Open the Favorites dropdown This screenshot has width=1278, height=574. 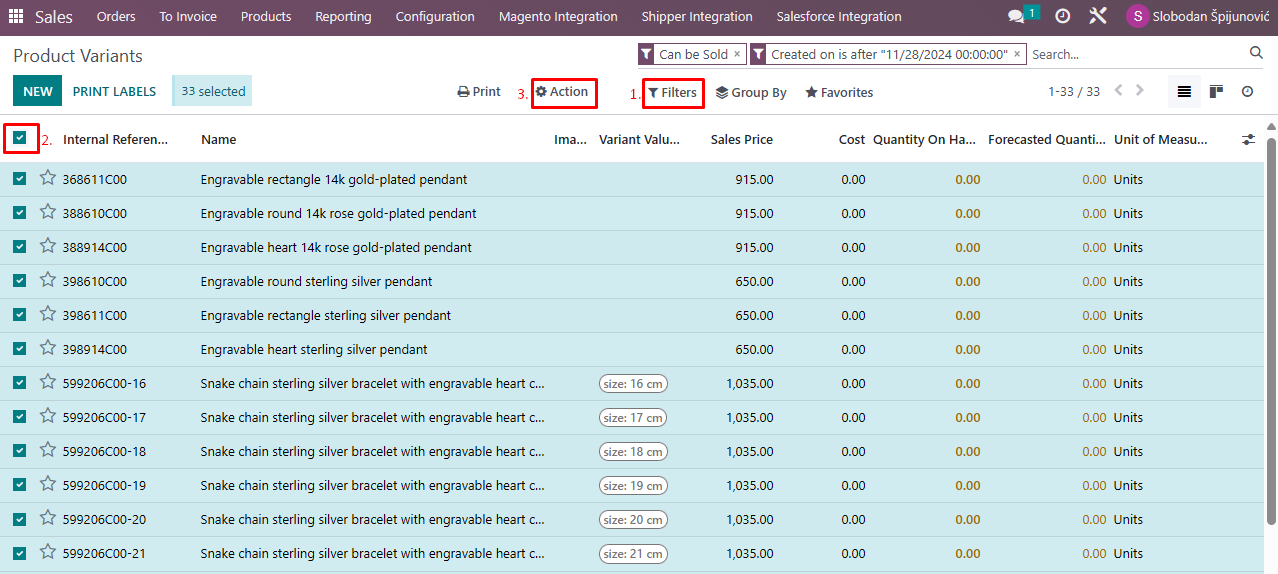coord(839,93)
